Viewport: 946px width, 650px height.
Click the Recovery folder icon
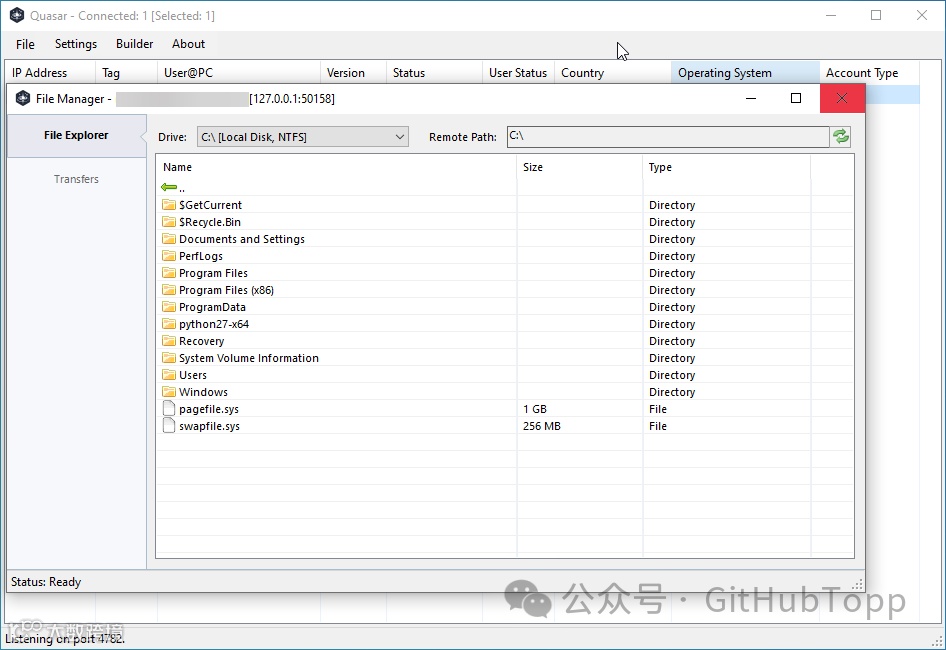pyautogui.click(x=169, y=340)
